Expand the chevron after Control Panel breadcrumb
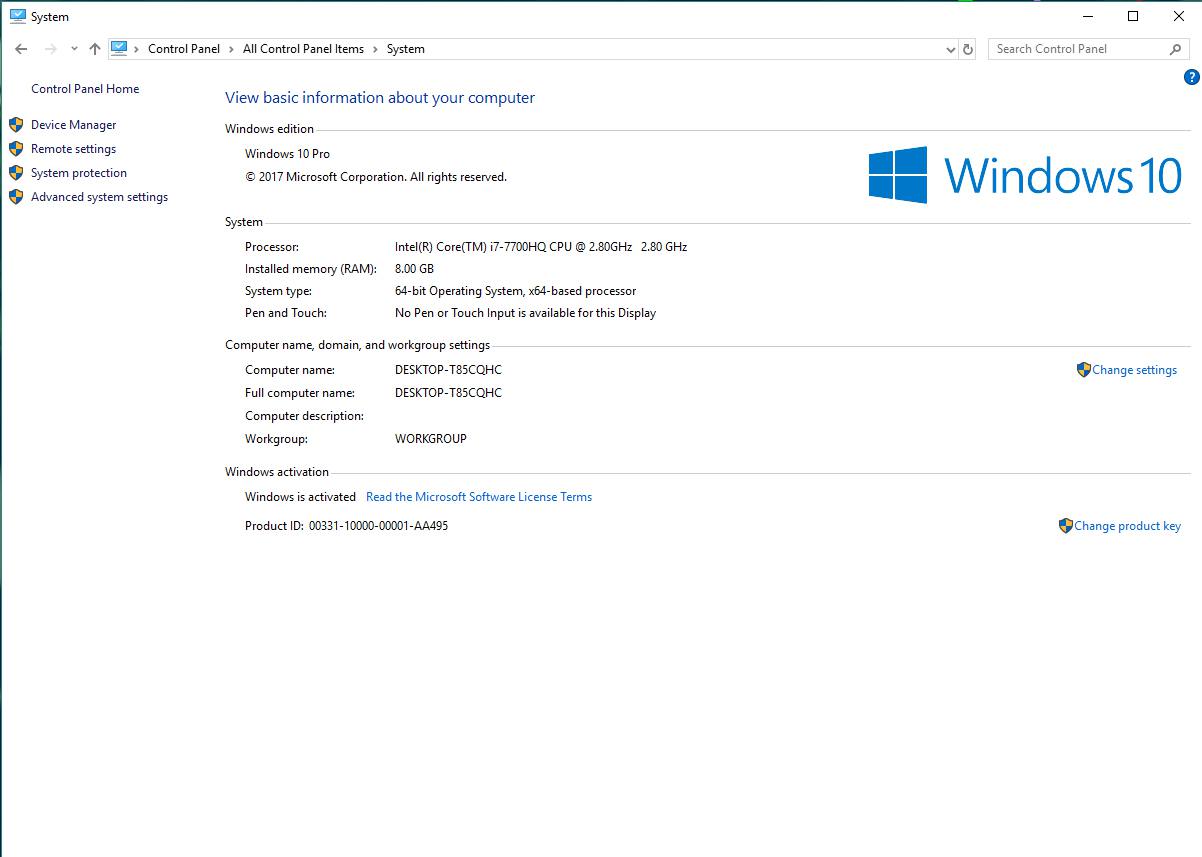Screen dimensions: 1202x857 point(231,49)
